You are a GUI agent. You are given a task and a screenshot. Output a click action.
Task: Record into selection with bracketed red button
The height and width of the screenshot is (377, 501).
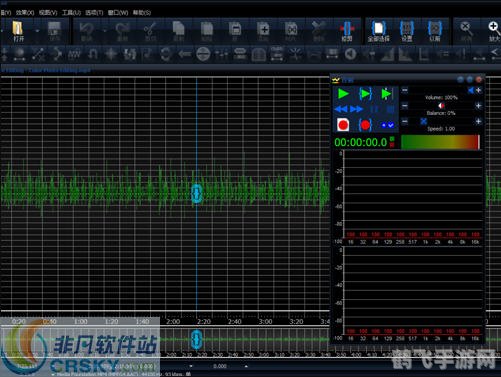365,125
